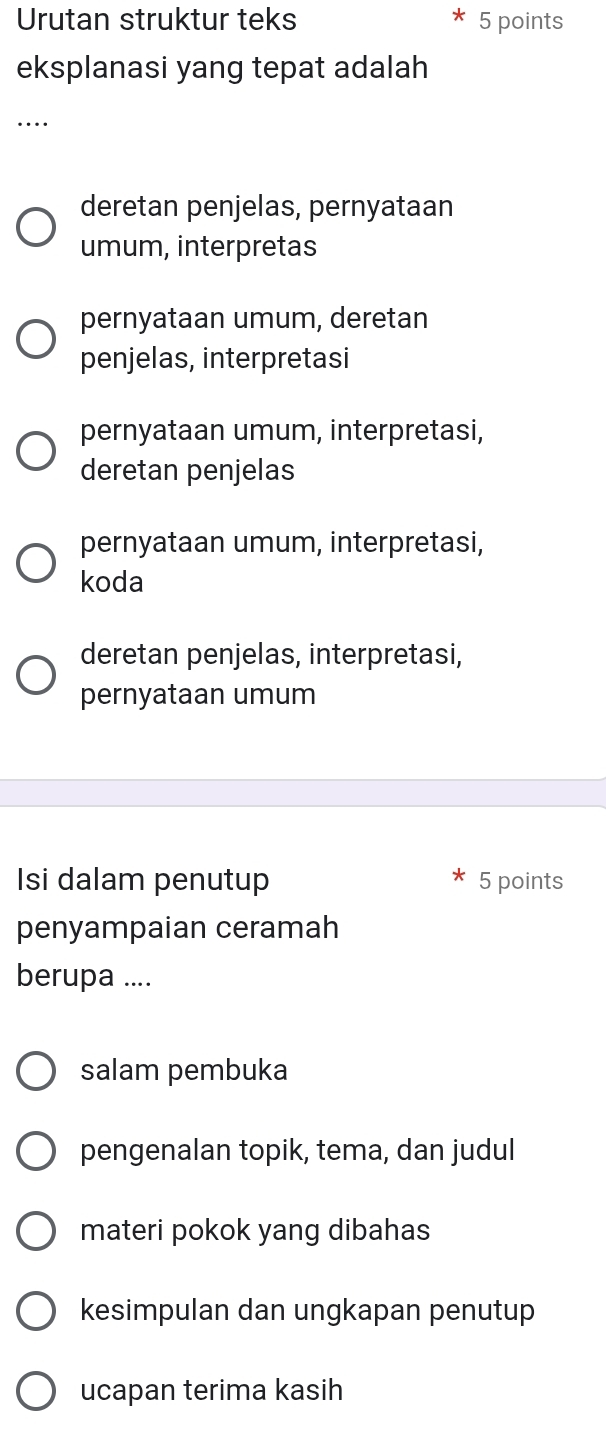Mark the 'deretan penjelas, interpretasi, pernyataan umum' radio circle
The height and width of the screenshot is (1440, 606).
36,675
